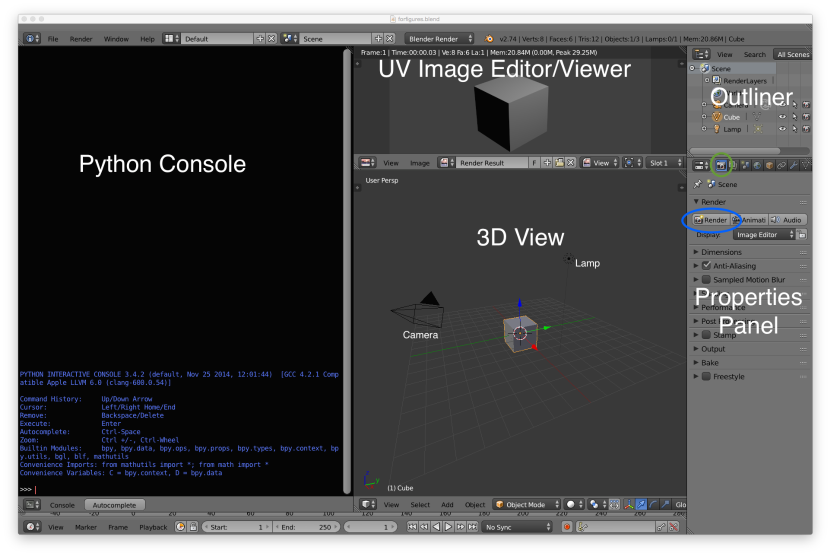Open the Help menu
The height and width of the screenshot is (556, 830).
coord(147,39)
